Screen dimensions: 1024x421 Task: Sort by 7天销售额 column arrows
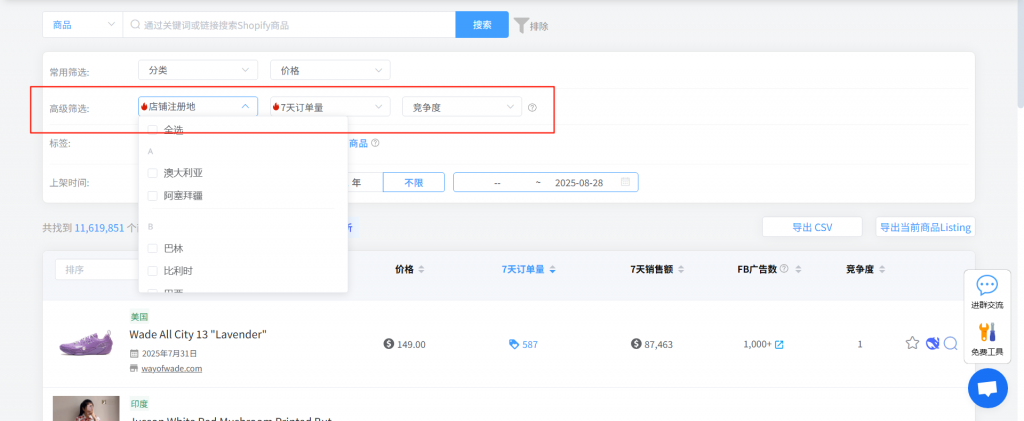click(681, 270)
